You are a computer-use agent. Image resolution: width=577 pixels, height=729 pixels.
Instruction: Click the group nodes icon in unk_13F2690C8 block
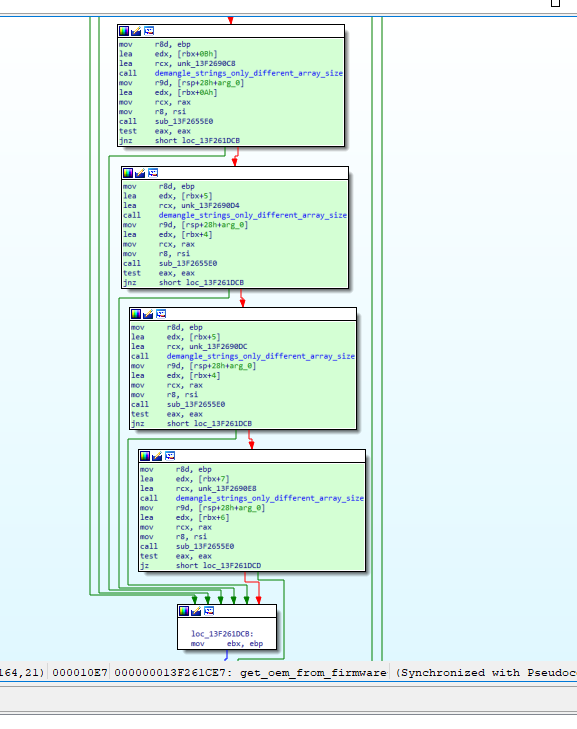[x=149, y=31]
